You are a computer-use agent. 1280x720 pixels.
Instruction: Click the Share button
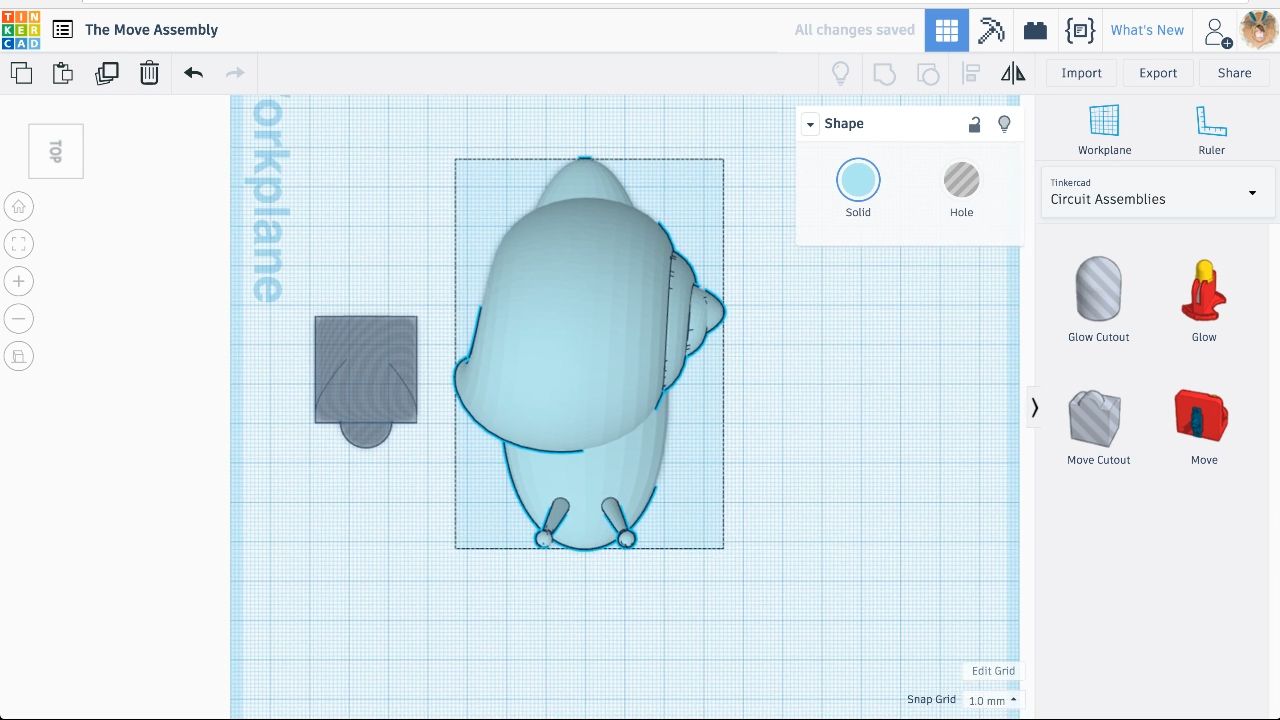[x=1234, y=73]
